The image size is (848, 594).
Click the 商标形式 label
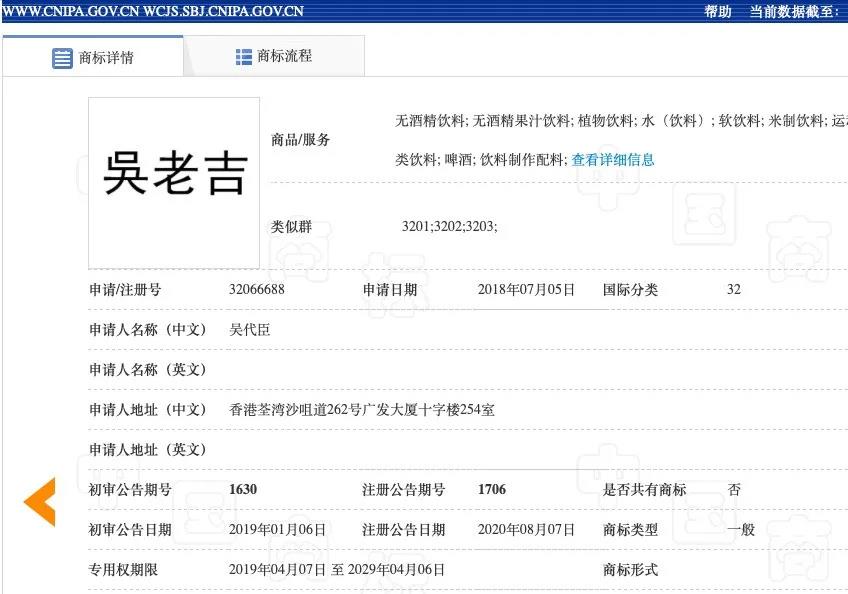click(x=631, y=569)
